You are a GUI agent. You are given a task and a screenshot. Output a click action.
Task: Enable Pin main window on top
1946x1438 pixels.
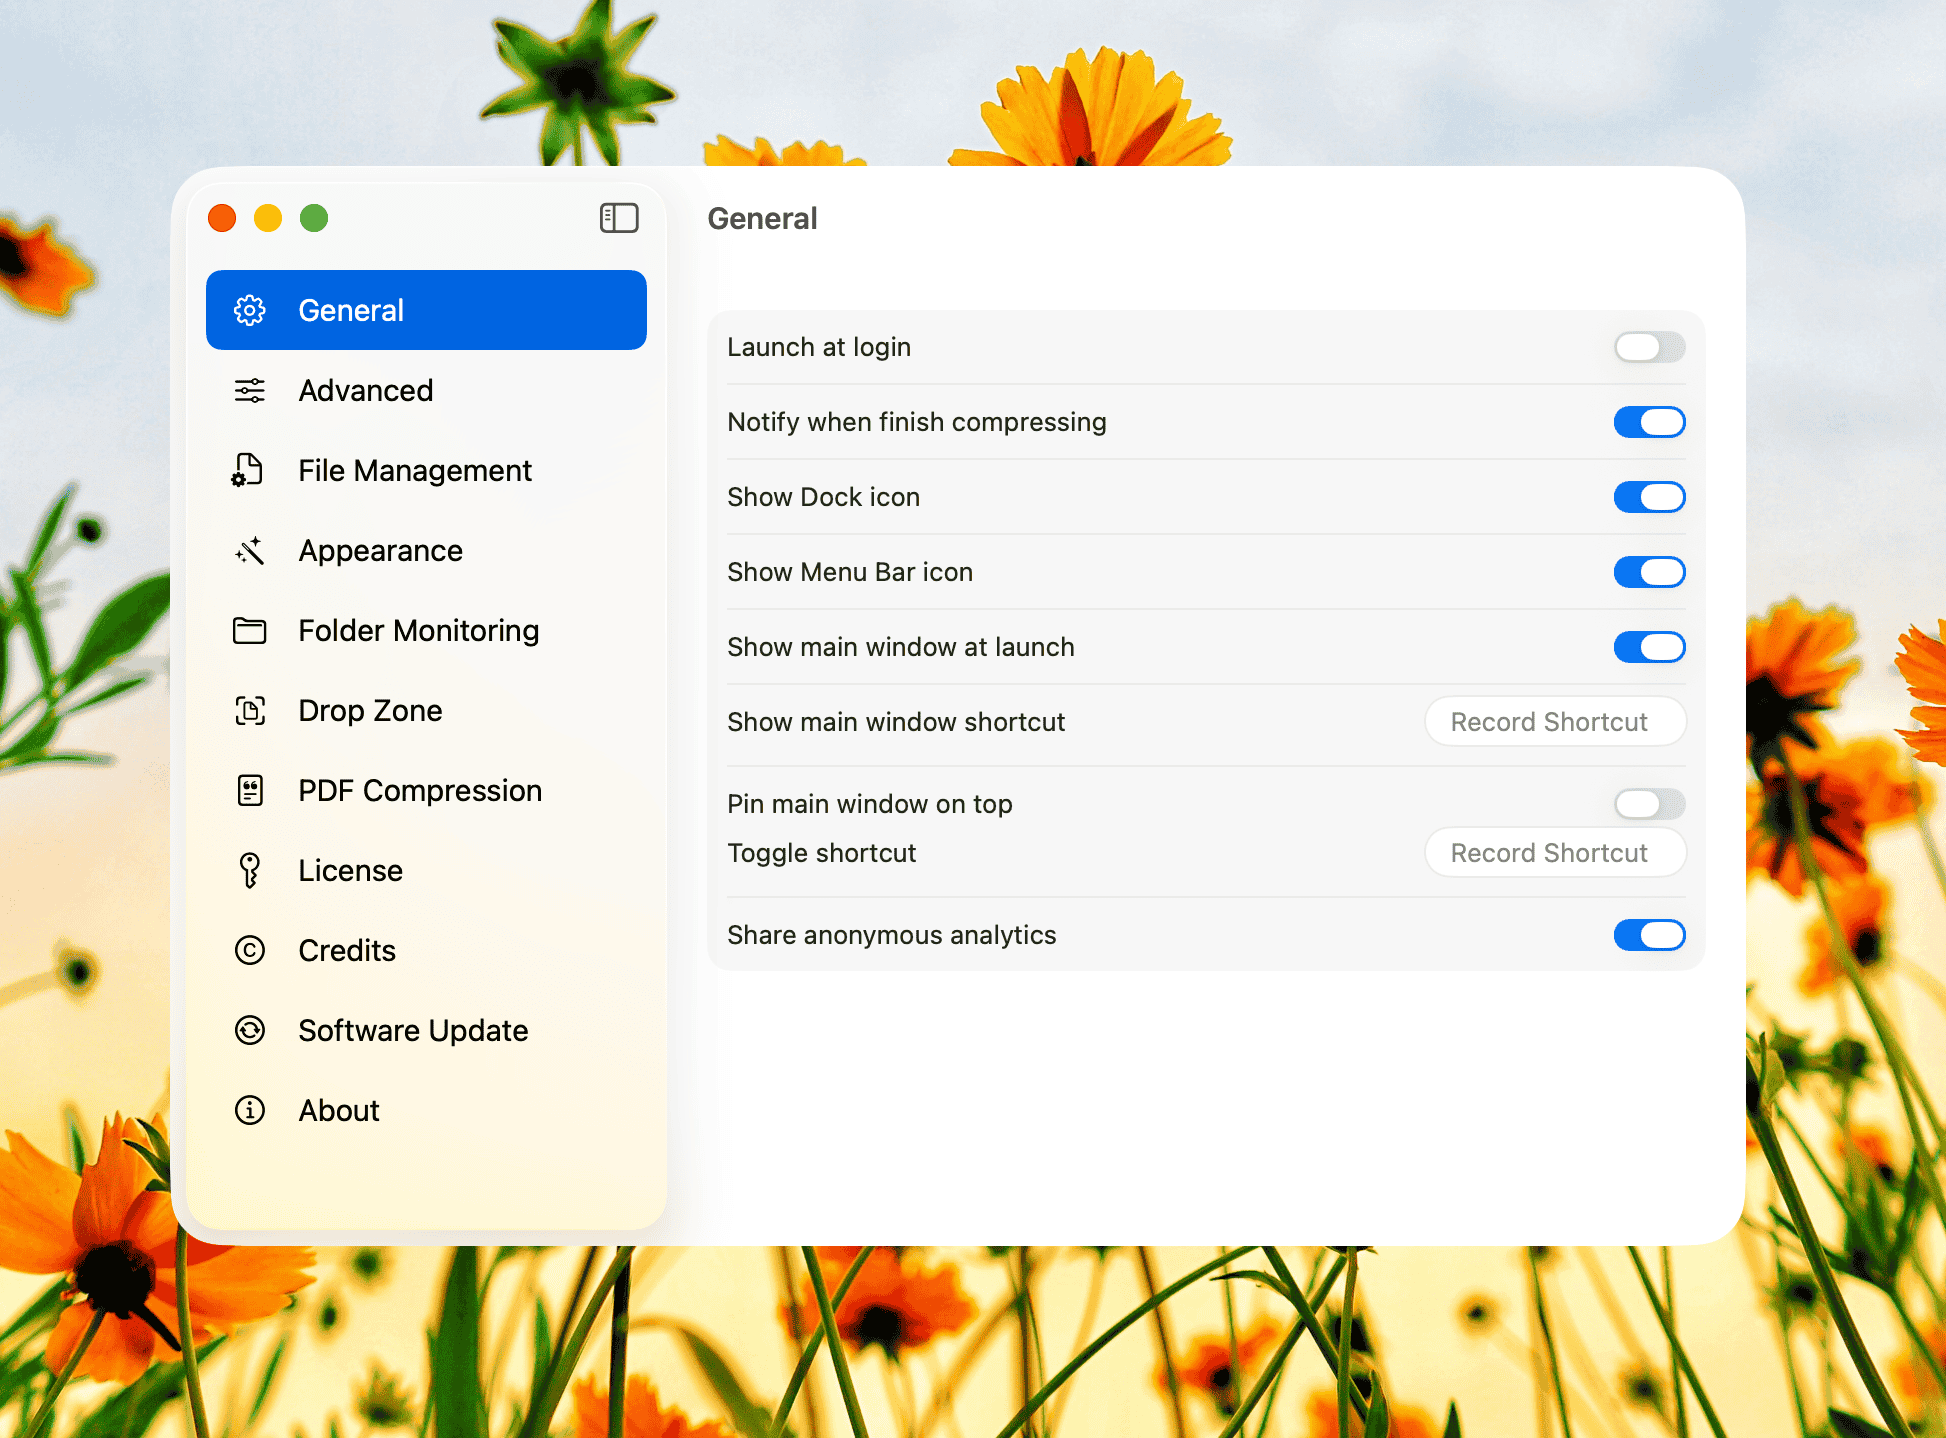click(1649, 804)
